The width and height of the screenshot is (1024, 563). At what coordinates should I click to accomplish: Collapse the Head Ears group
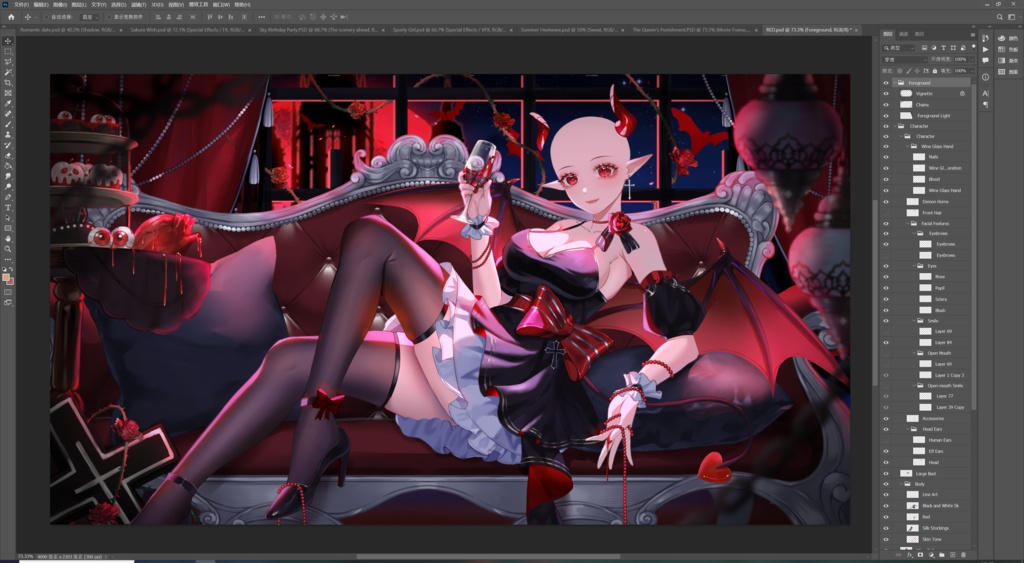point(908,429)
